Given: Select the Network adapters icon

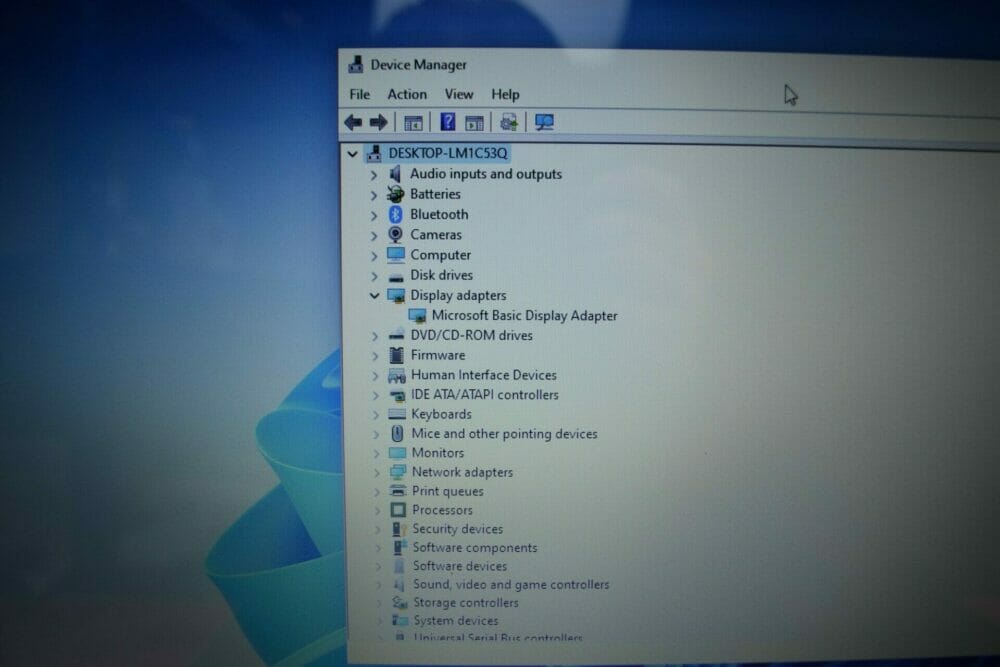Looking at the screenshot, I should tap(397, 472).
